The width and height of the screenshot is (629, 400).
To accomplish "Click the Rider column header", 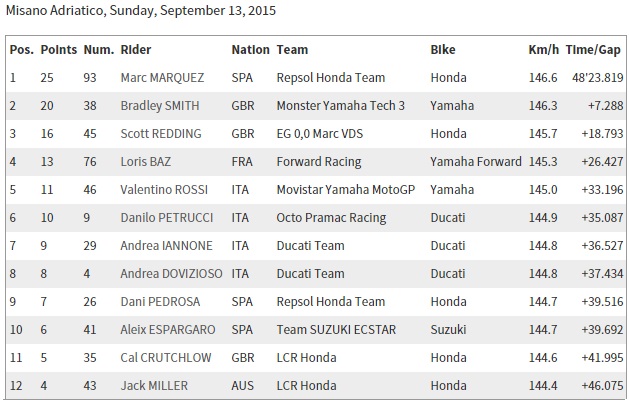I will point(135,49).
